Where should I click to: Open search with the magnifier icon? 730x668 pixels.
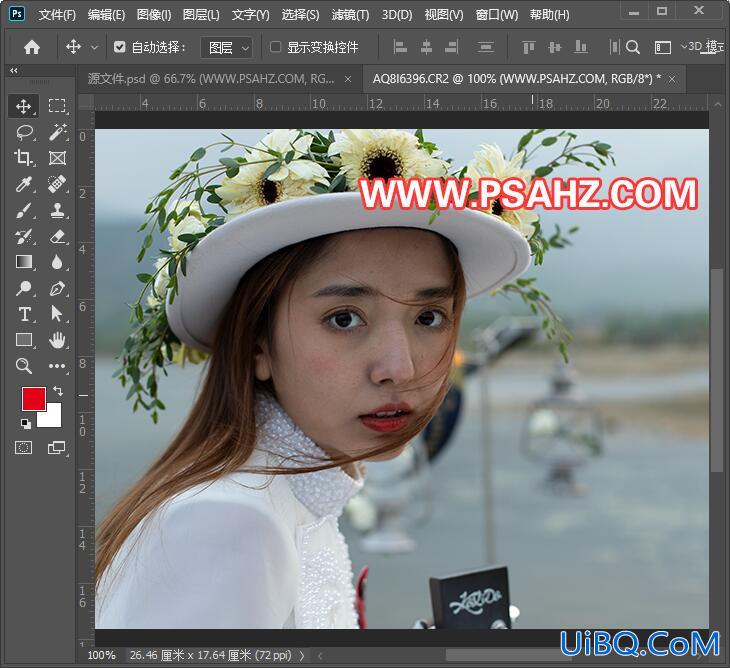point(633,47)
